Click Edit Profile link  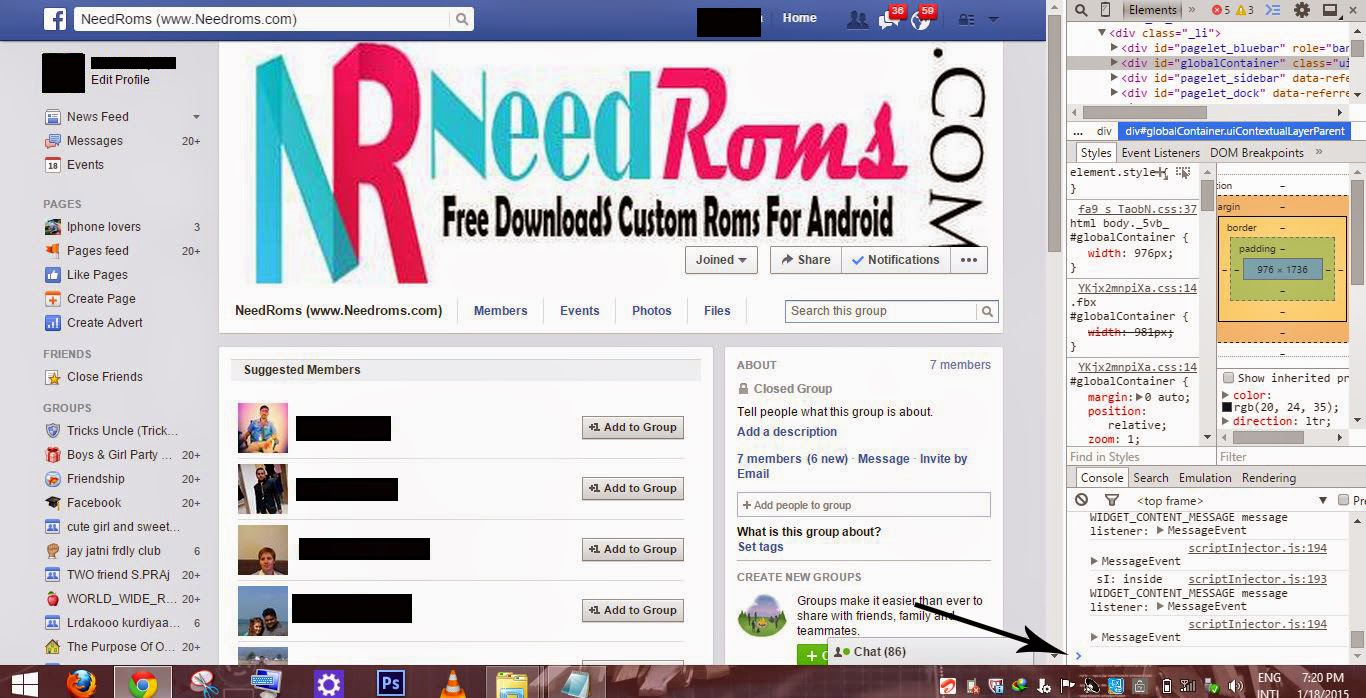coord(120,80)
